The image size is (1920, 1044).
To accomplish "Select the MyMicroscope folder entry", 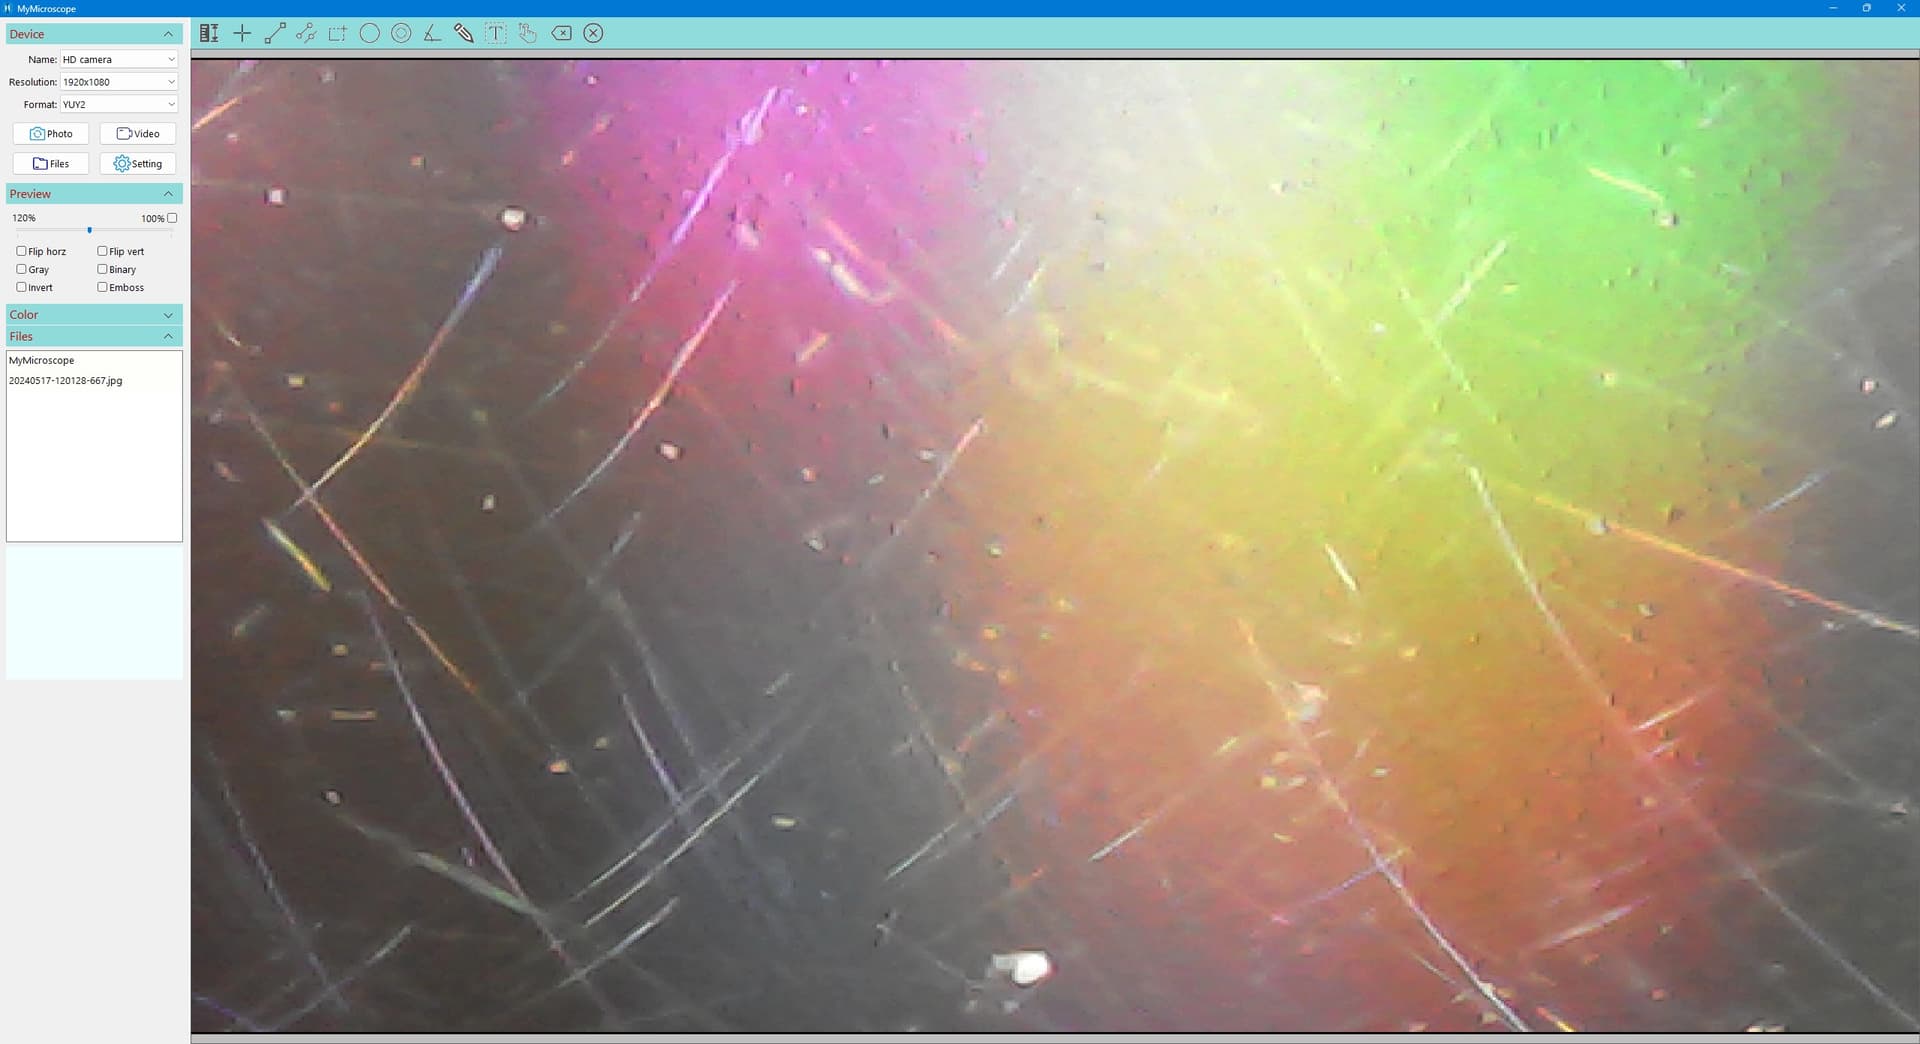I will [42, 360].
